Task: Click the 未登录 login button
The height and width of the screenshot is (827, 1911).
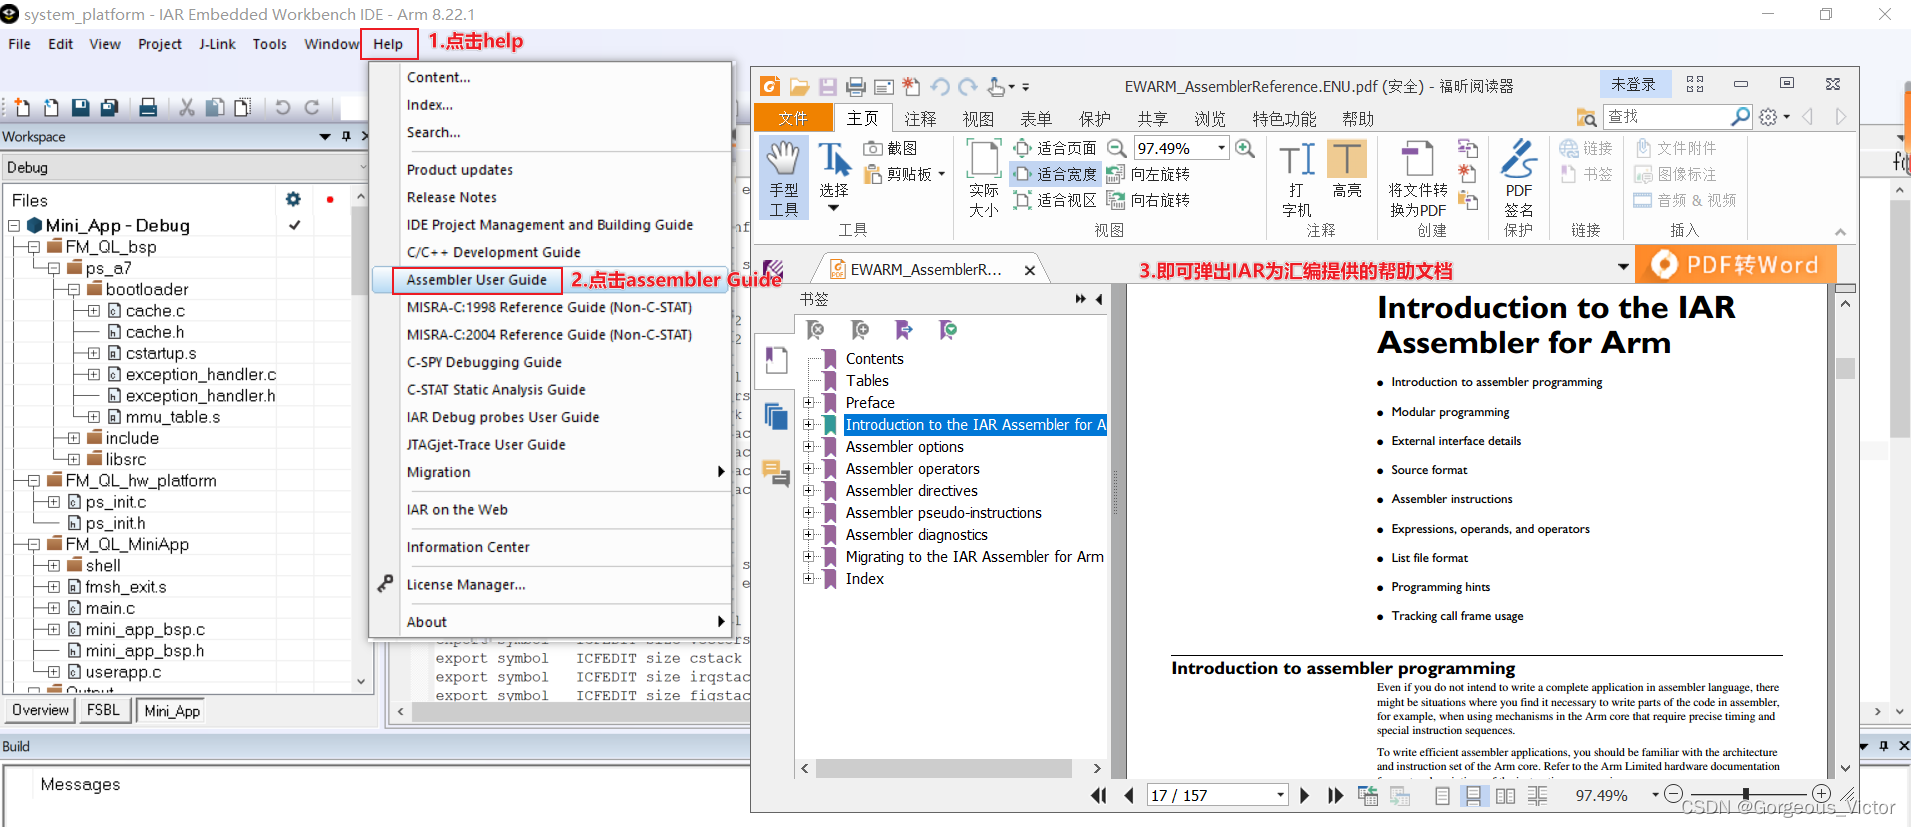Action: tap(1633, 85)
